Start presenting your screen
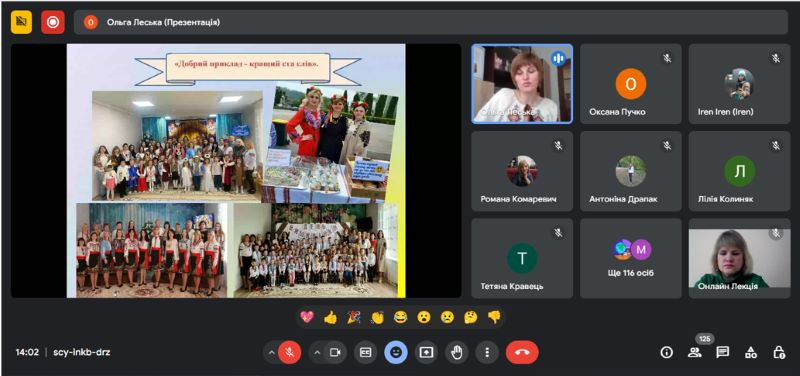800x376 pixels. [426, 352]
